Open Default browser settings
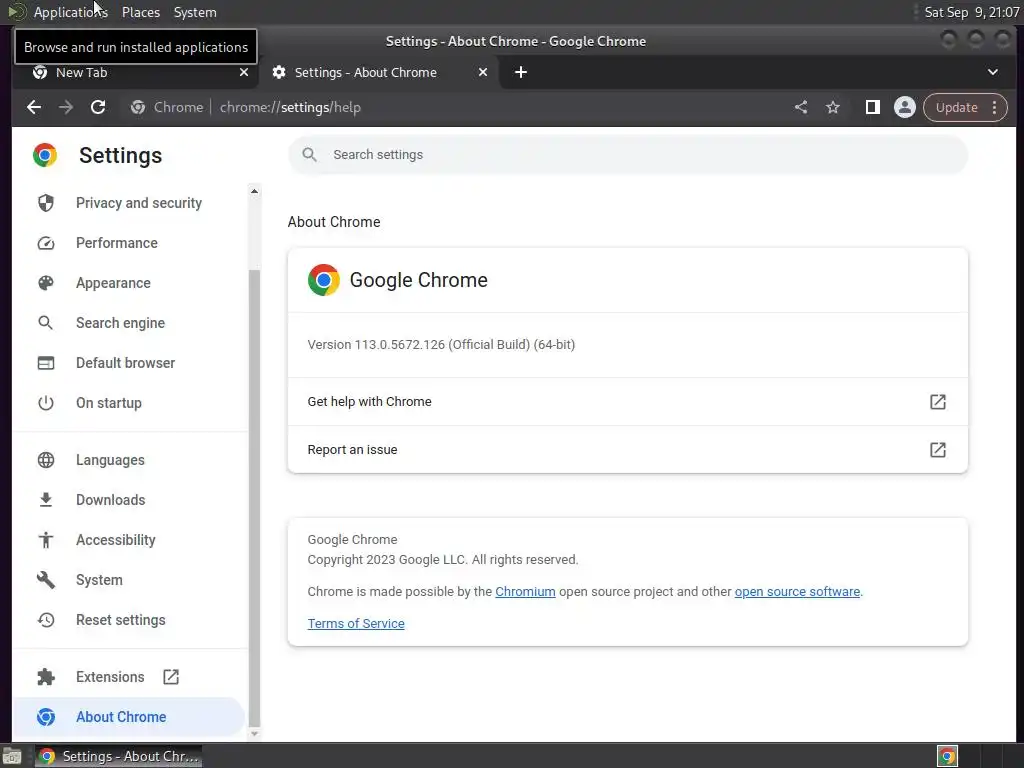This screenshot has width=1024, height=768. [129, 363]
